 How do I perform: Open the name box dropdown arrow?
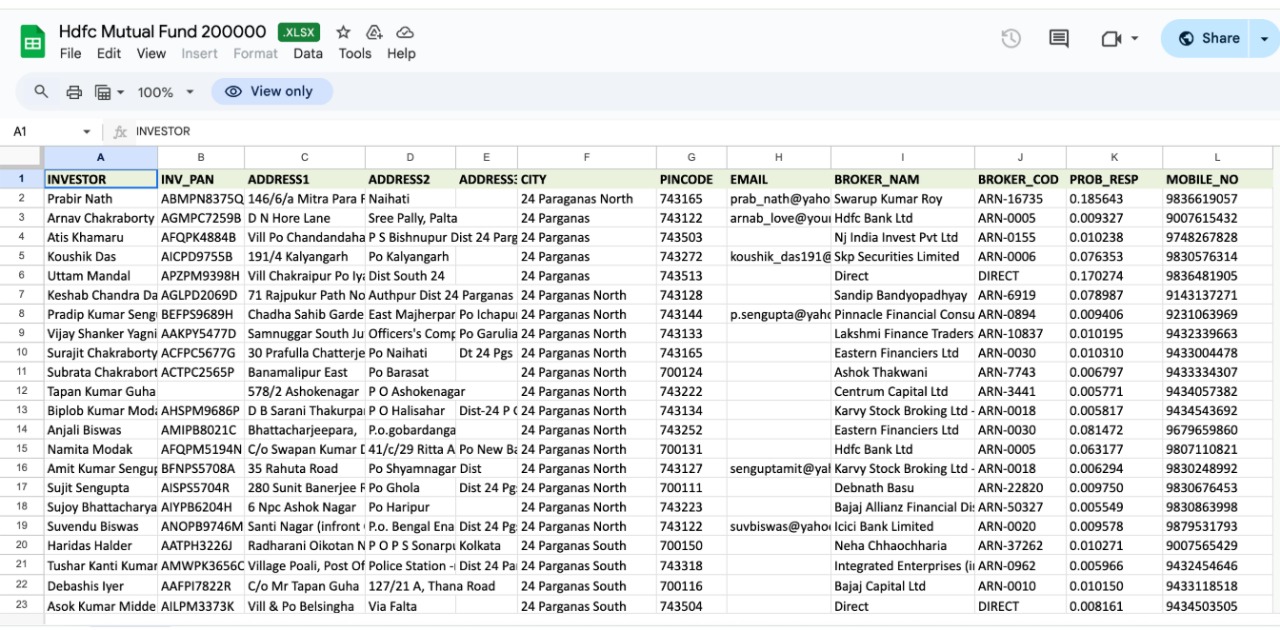click(86, 131)
